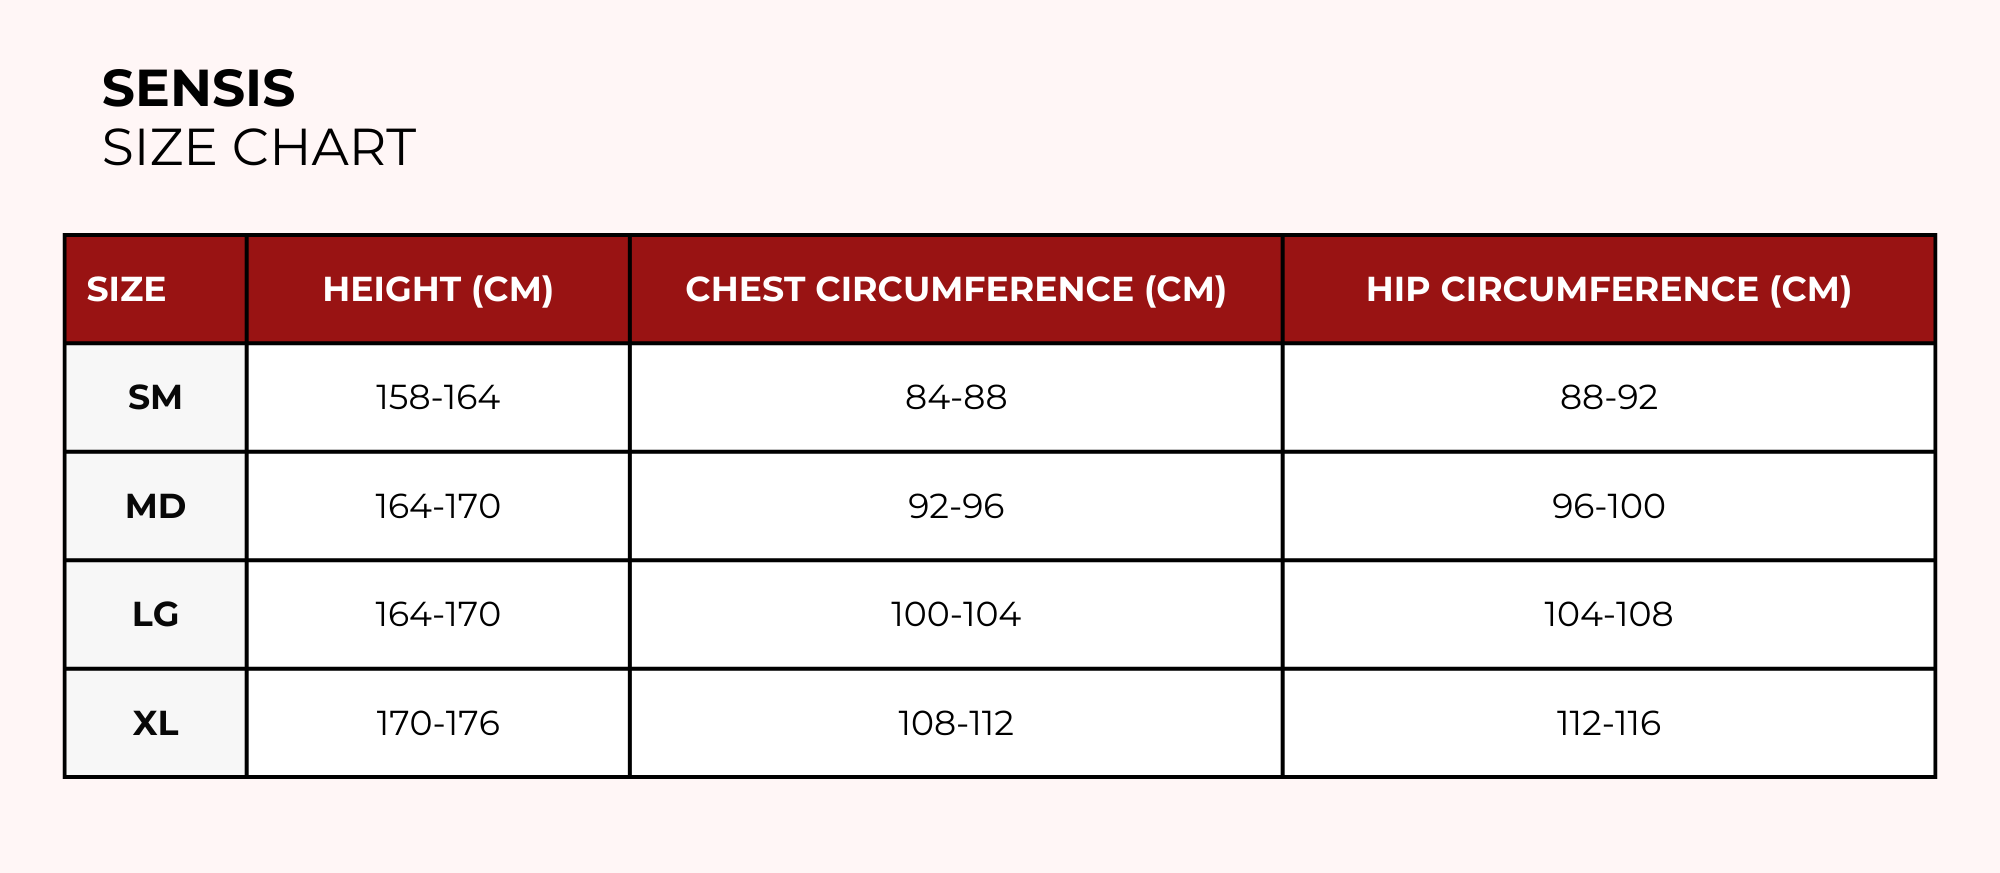Image resolution: width=2000 pixels, height=873 pixels.
Task: Choose the 112-116 hip circumference cell
Action: click(1608, 723)
